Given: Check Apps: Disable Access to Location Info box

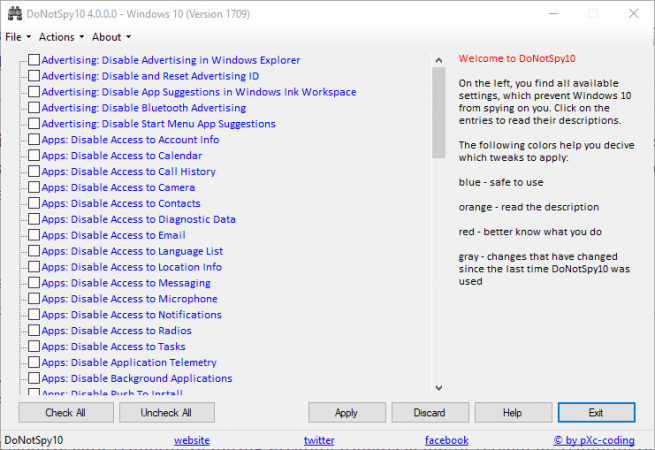Looking at the screenshot, I should 34,267.
